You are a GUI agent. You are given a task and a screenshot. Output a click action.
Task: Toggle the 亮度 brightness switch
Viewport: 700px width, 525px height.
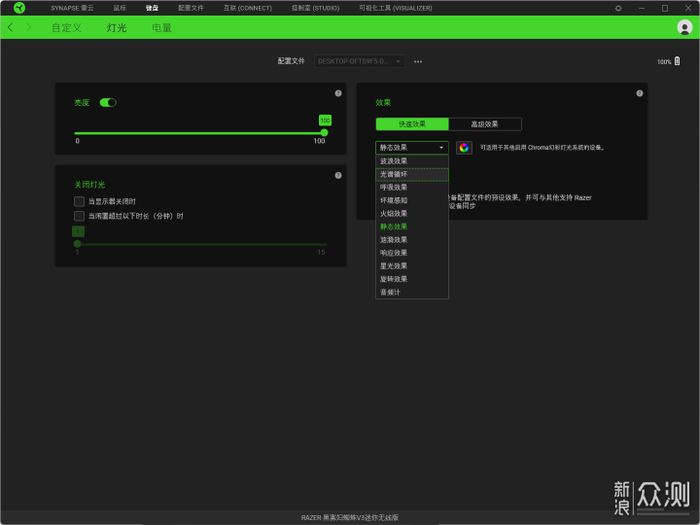(x=108, y=103)
